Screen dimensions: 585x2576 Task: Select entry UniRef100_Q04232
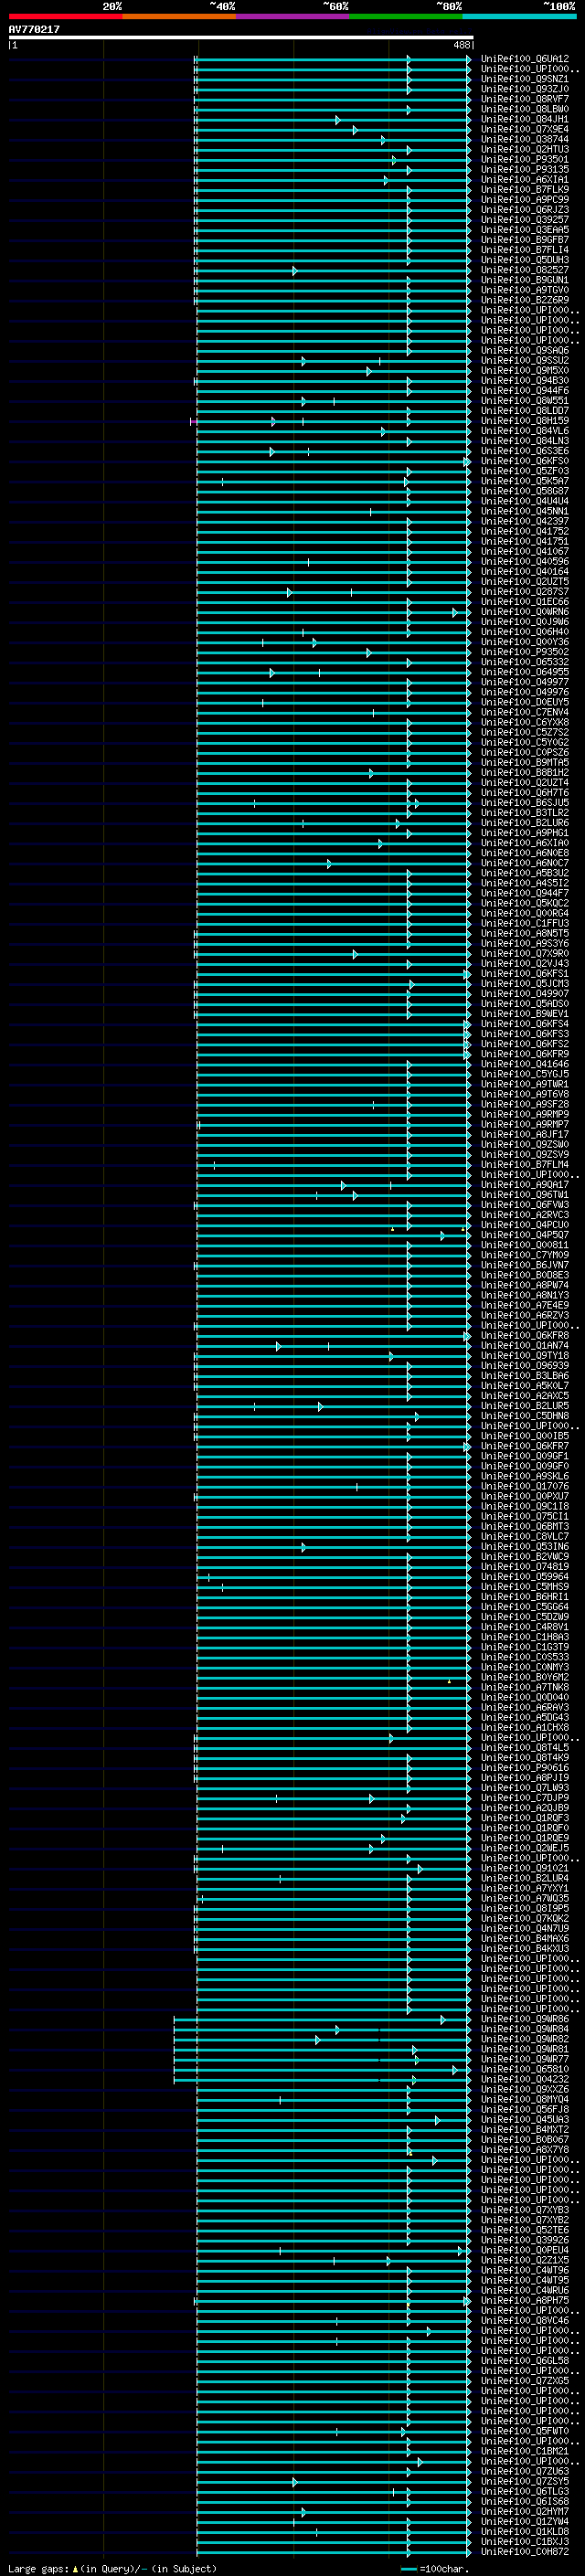point(525,2079)
